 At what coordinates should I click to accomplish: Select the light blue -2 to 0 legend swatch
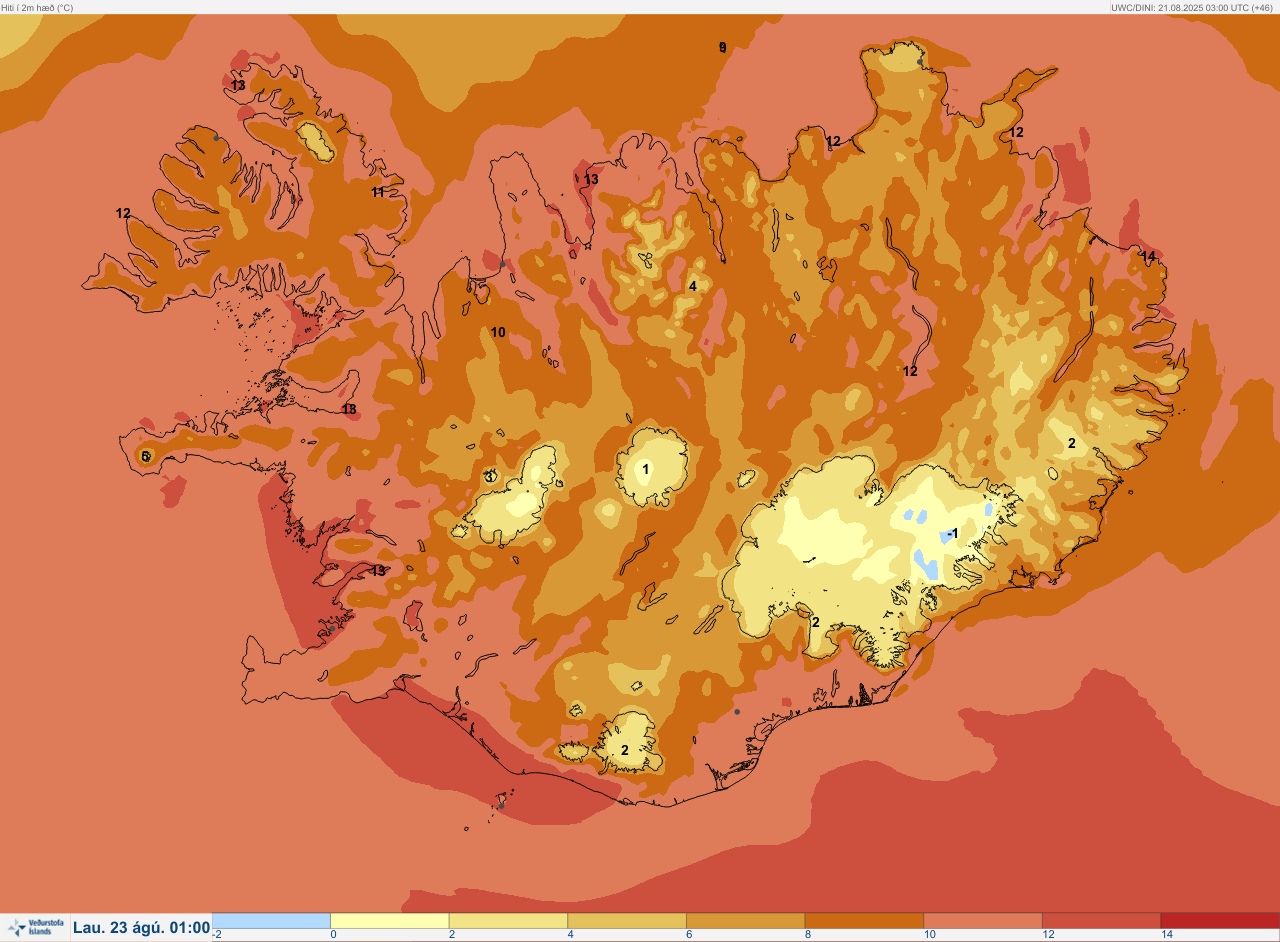point(271,920)
